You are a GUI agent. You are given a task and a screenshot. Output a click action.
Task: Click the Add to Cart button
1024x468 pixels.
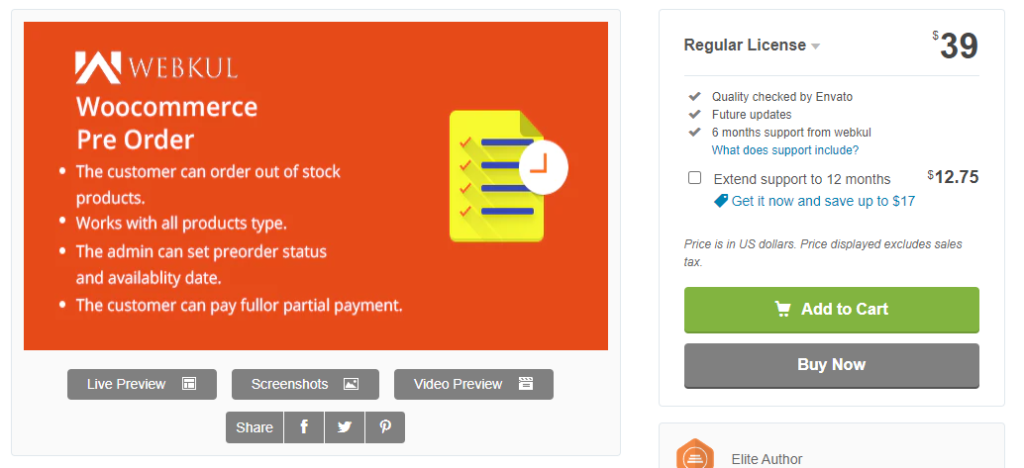point(831,309)
